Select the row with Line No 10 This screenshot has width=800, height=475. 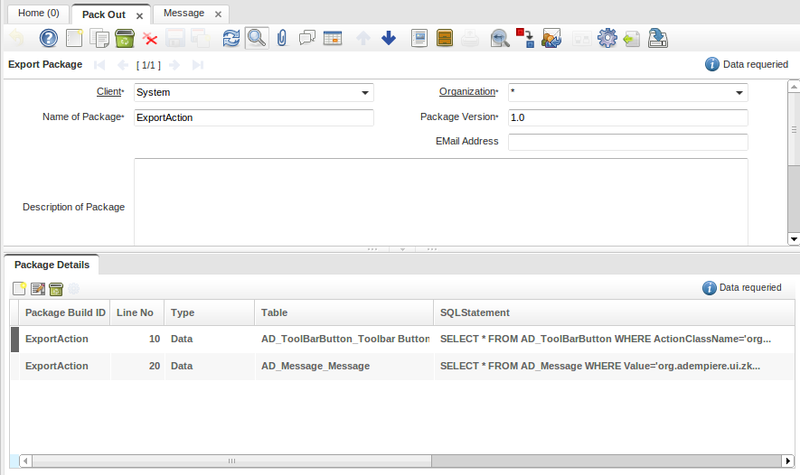[x=402, y=339]
